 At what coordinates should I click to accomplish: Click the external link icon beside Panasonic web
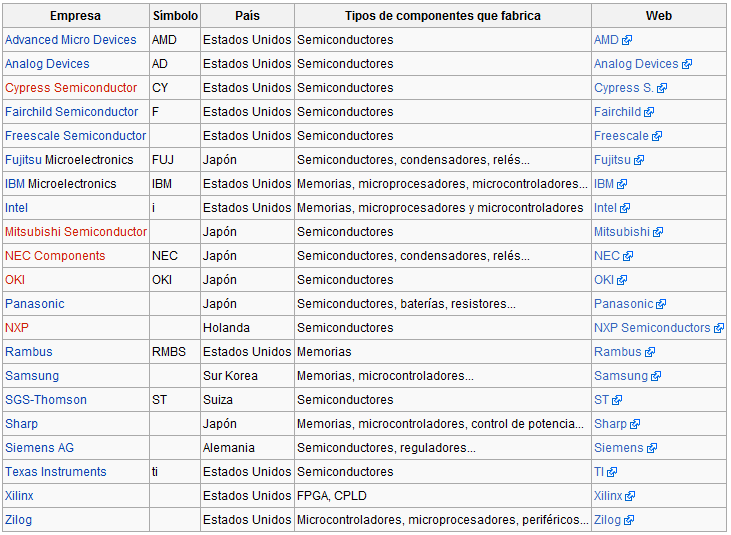tap(661, 304)
